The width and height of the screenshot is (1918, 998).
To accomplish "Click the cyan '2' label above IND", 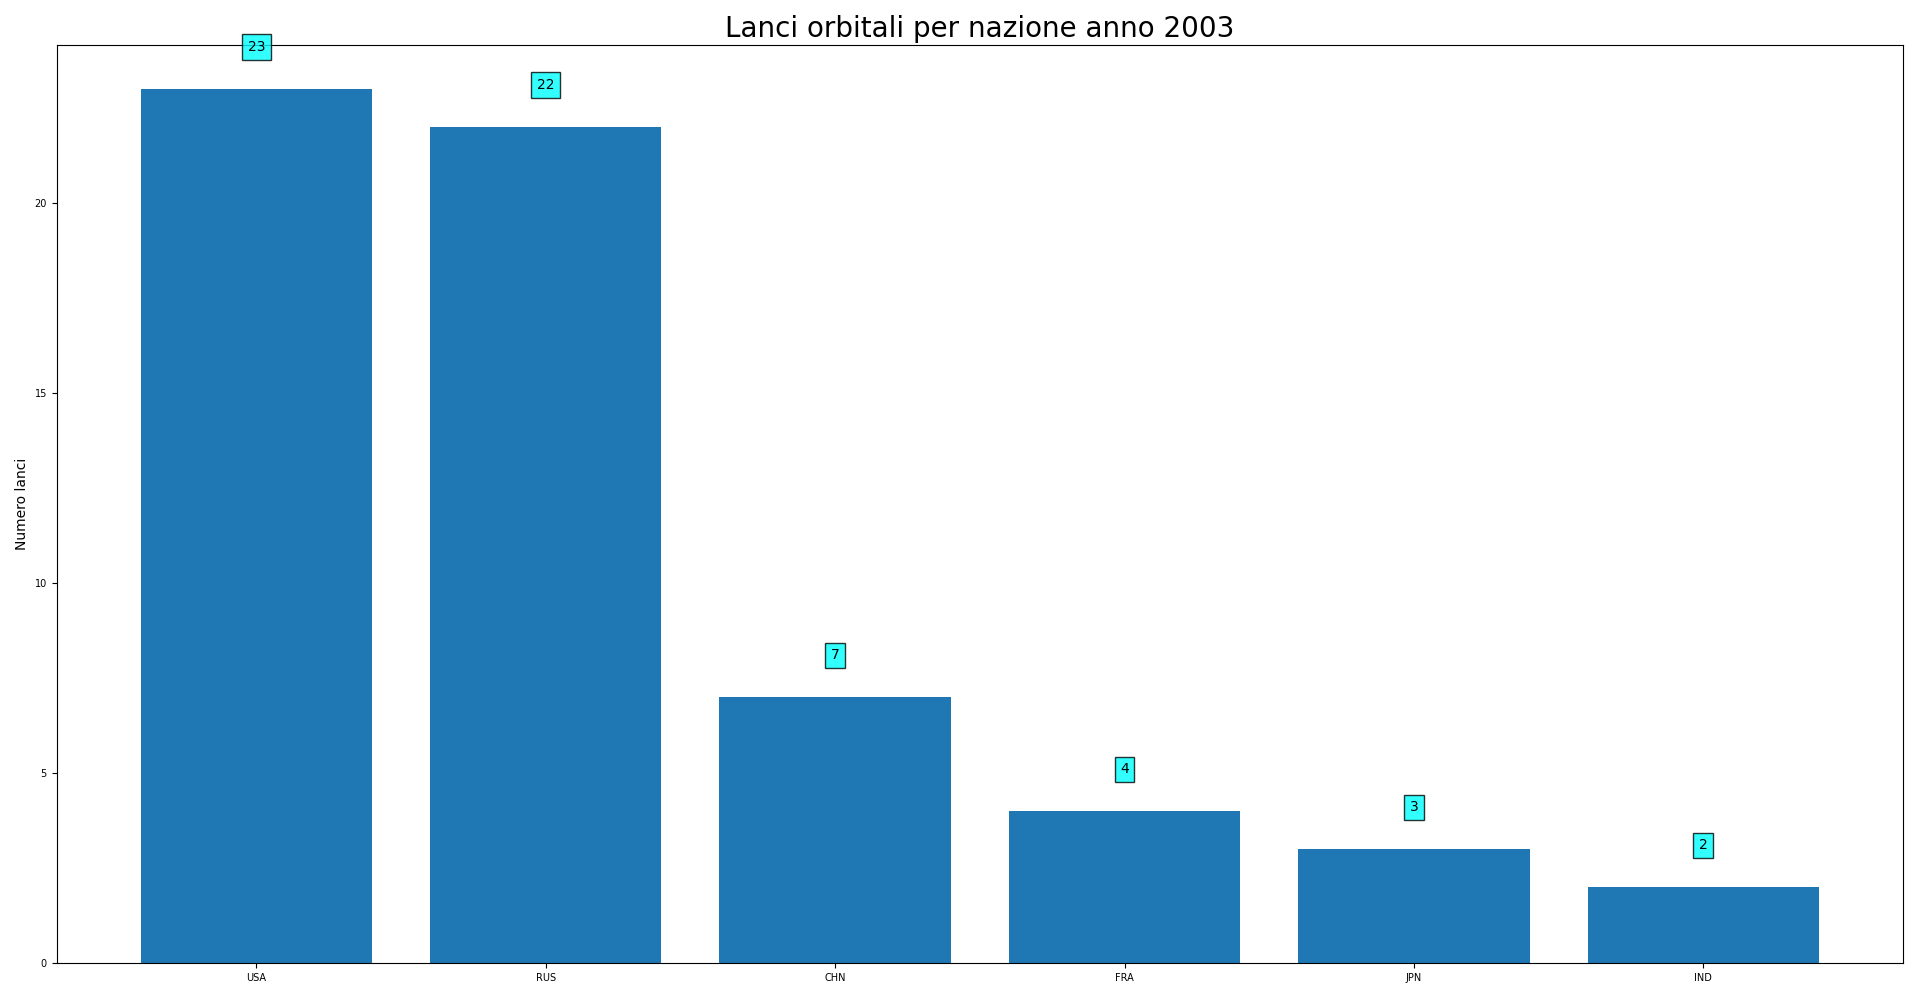I will (x=1702, y=845).
